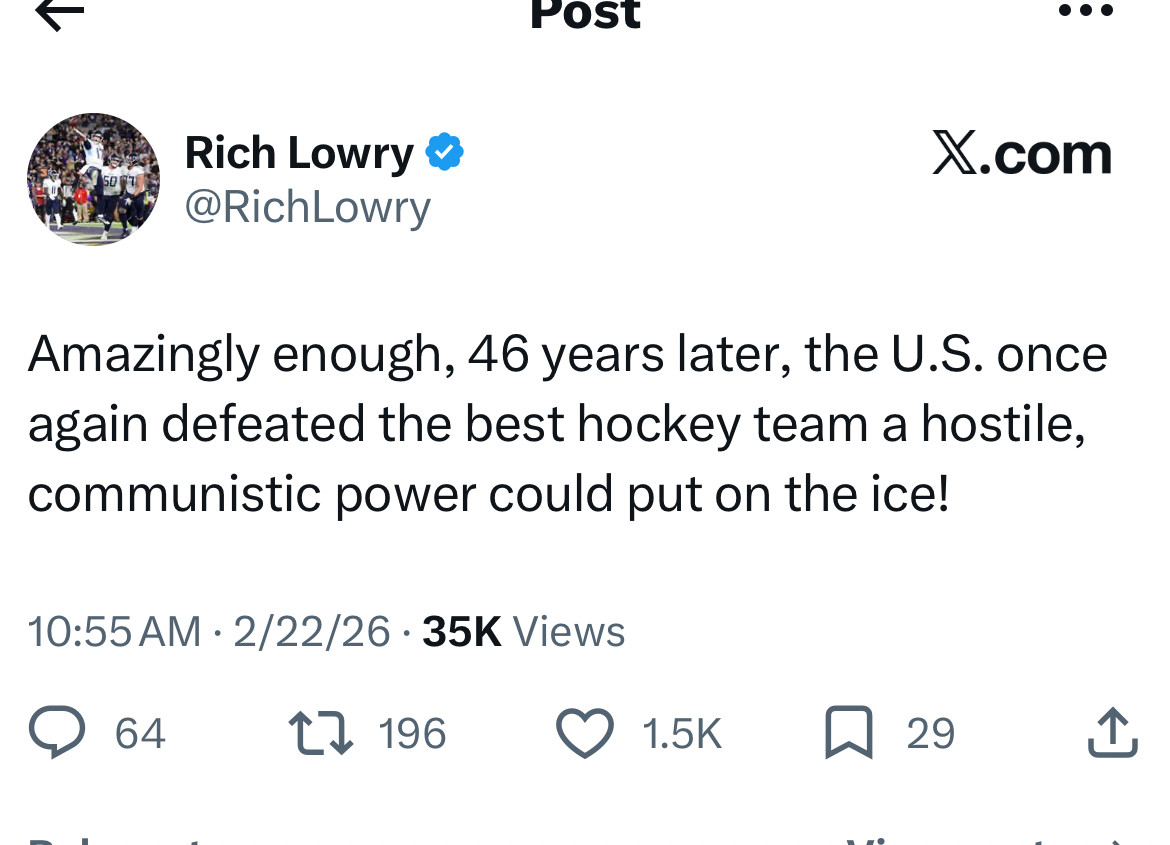Open Rich Lowry's profile picture
The image size is (1170, 845).
(x=93, y=179)
